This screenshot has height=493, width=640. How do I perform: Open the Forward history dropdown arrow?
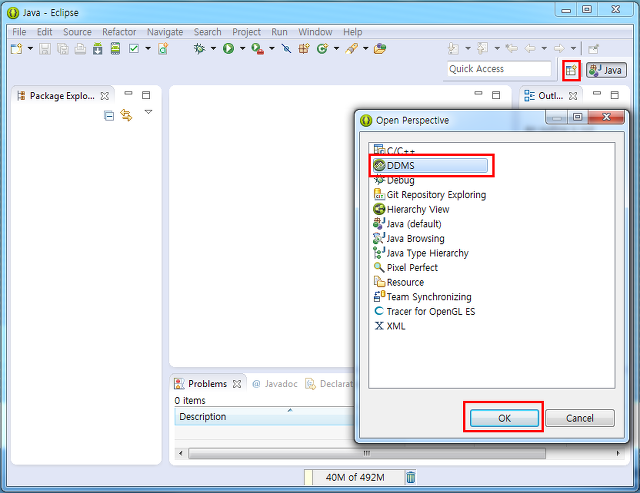click(573, 49)
